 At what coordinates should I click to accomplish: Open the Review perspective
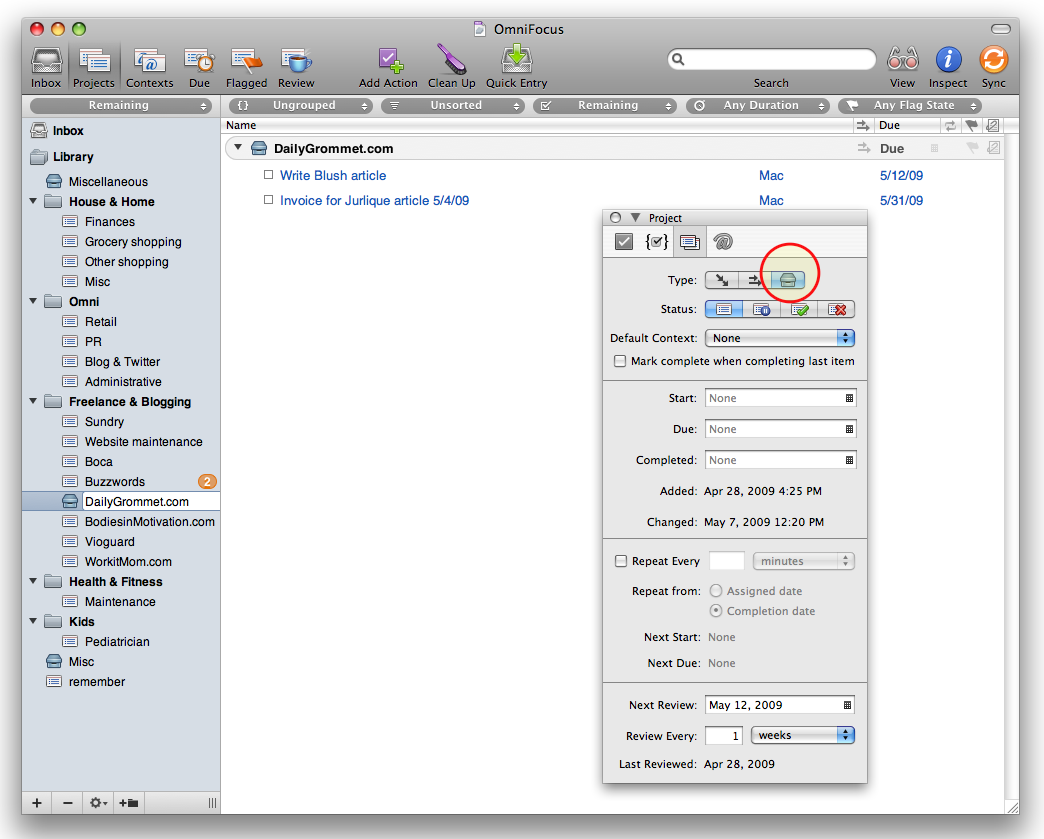click(x=296, y=67)
